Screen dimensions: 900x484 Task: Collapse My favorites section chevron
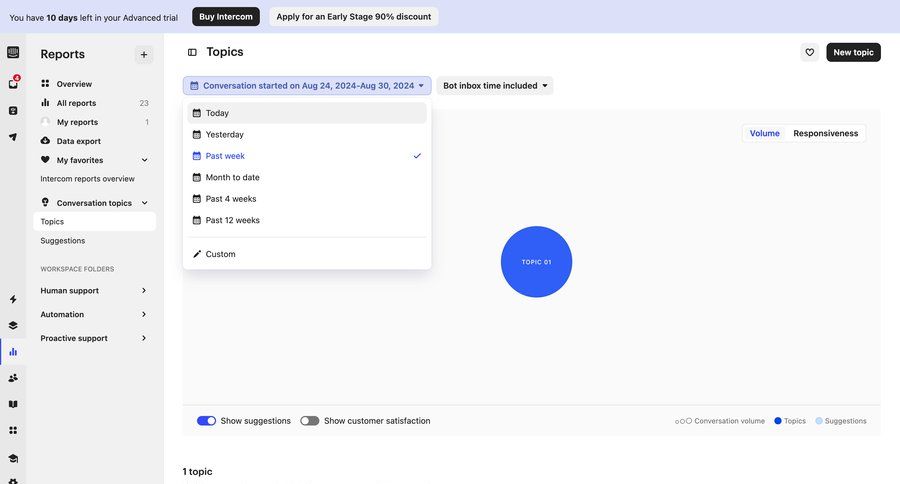[x=145, y=160]
